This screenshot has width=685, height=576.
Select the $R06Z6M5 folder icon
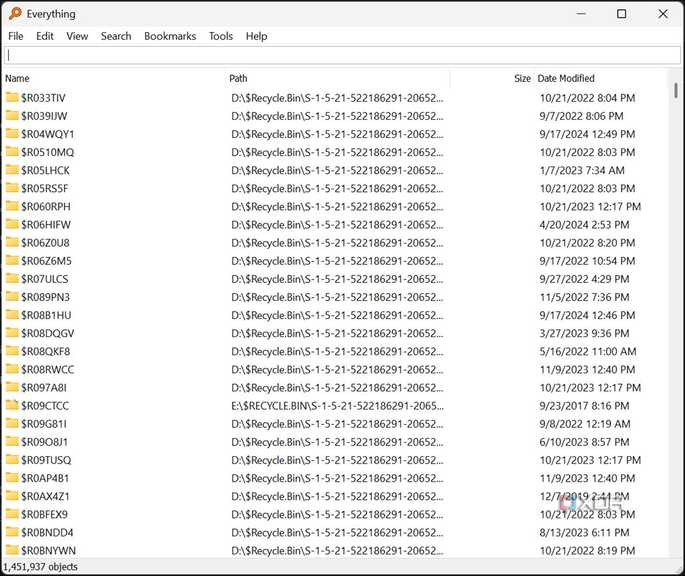pyautogui.click(x=12, y=260)
